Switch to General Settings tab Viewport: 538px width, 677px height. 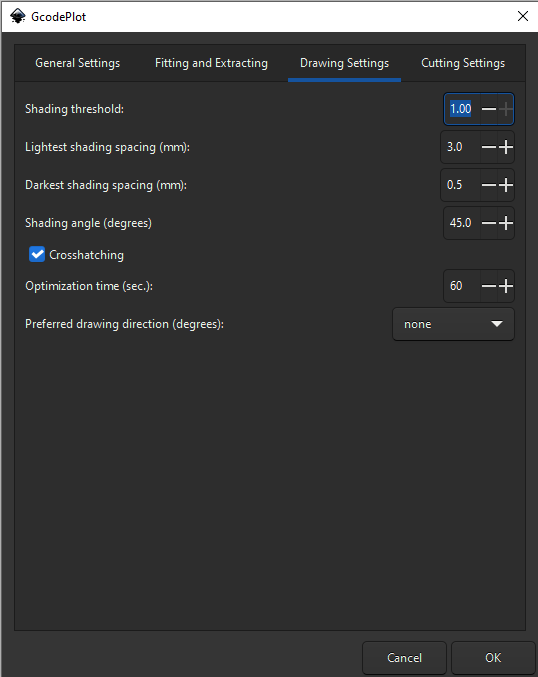pyautogui.click(x=78, y=63)
